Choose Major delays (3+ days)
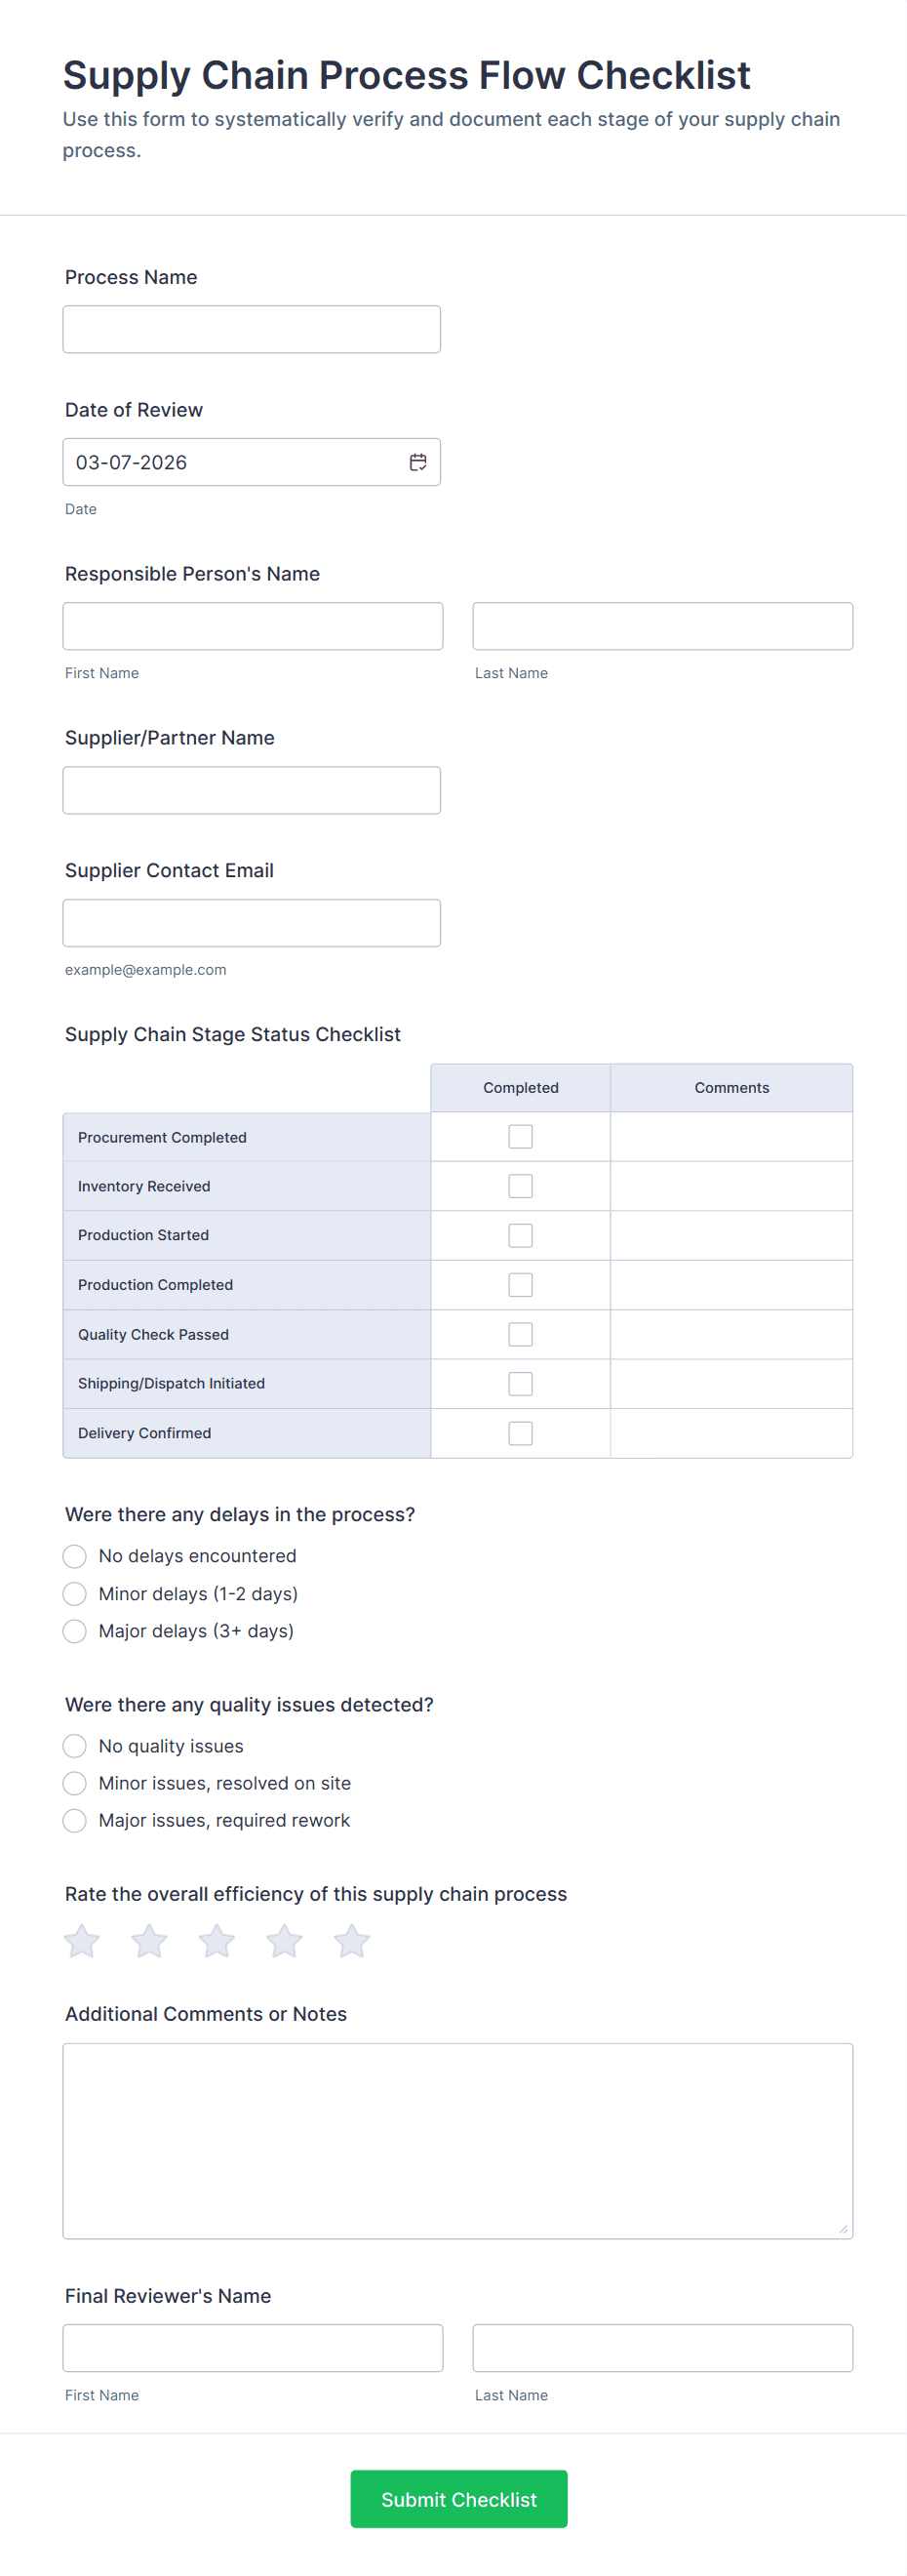907x2576 pixels. tap(75, 1631)
